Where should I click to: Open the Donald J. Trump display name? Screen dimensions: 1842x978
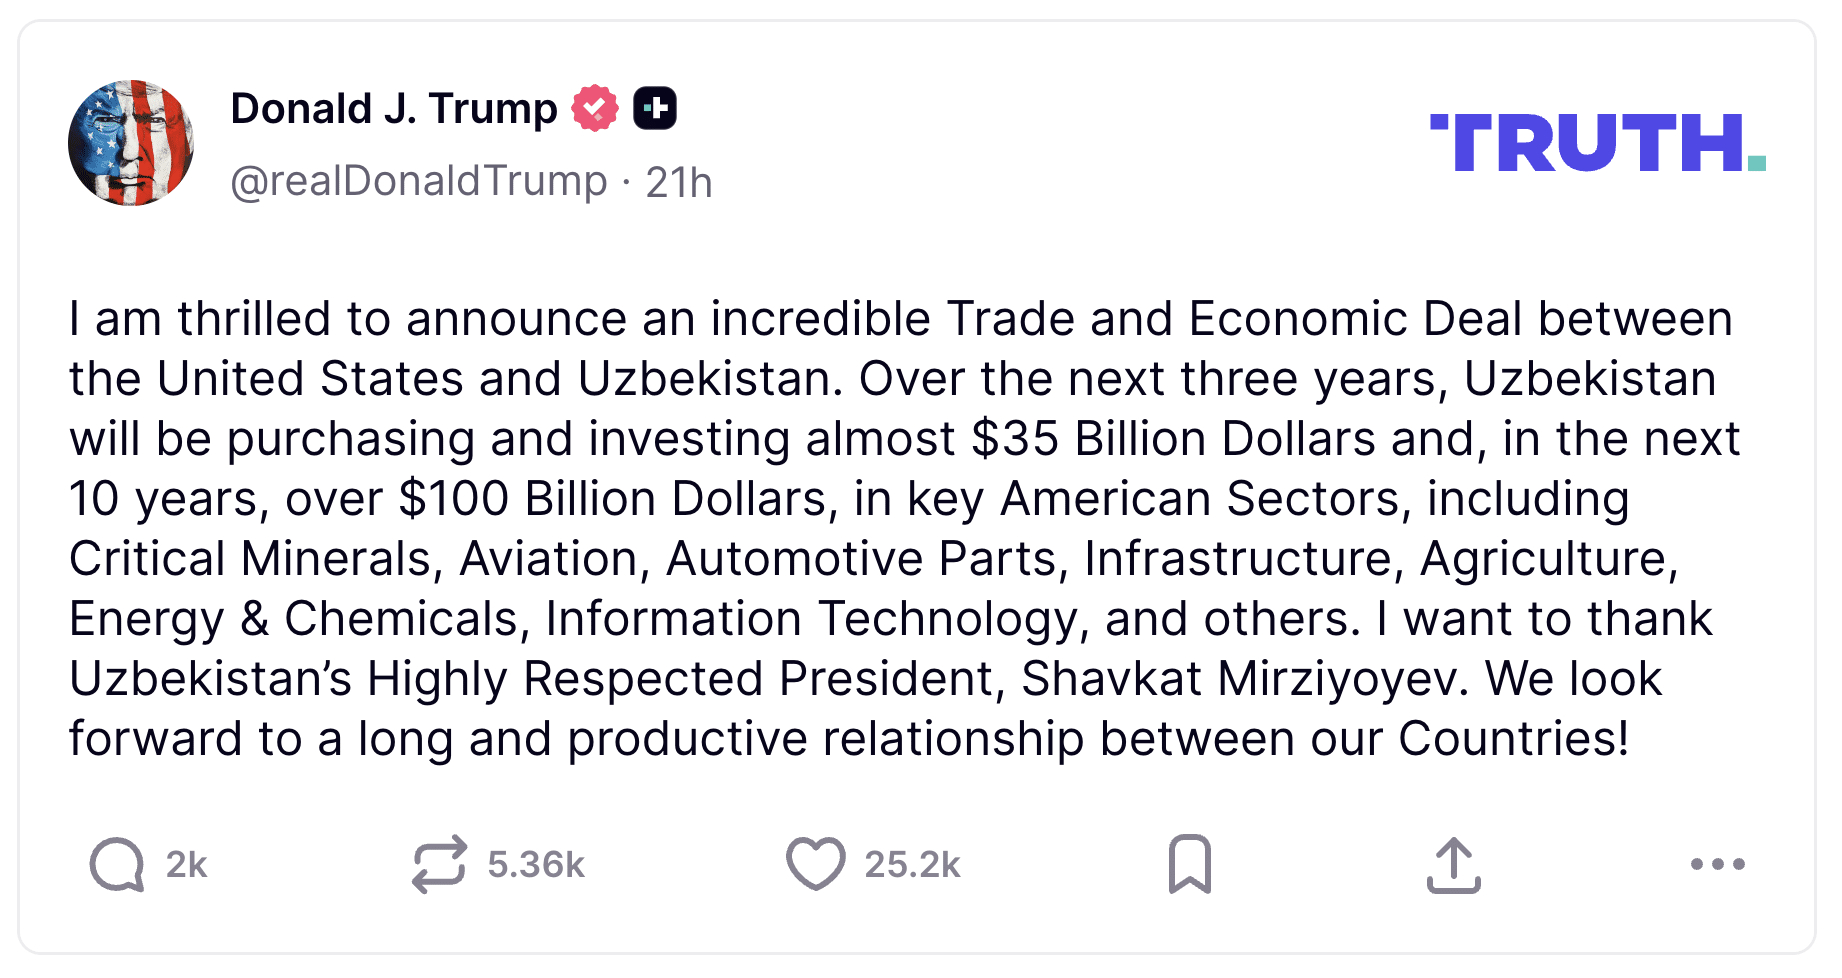394,108
